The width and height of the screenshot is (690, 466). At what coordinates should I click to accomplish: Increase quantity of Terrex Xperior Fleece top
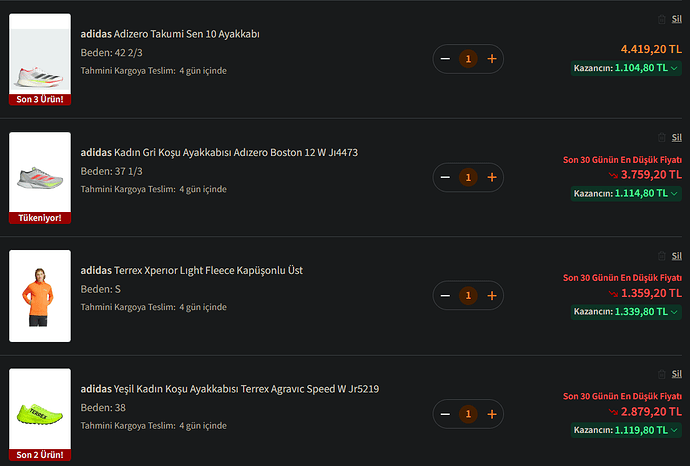(491, 296)
